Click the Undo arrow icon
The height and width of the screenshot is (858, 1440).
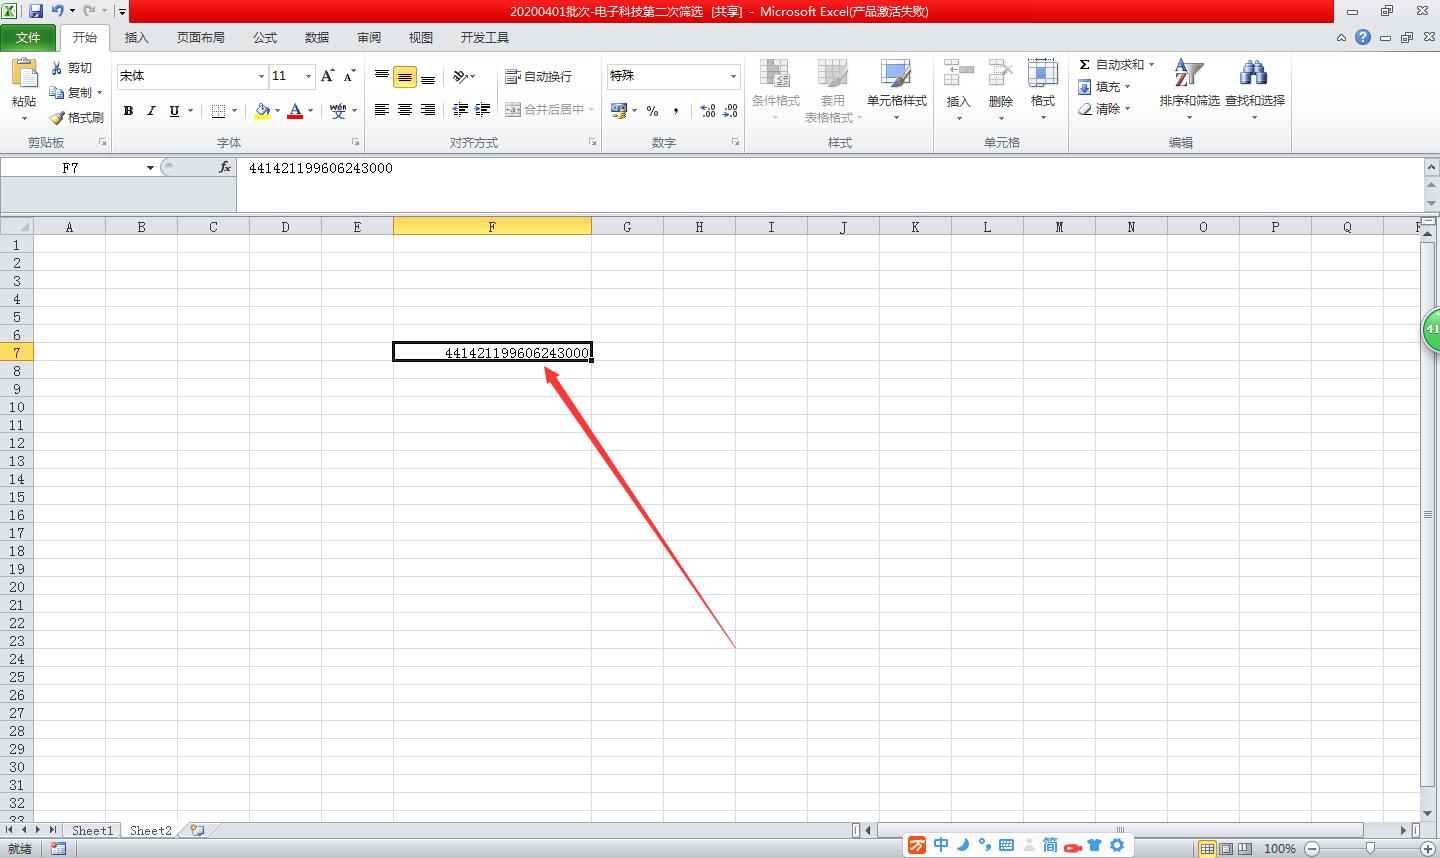click(58, 11)
